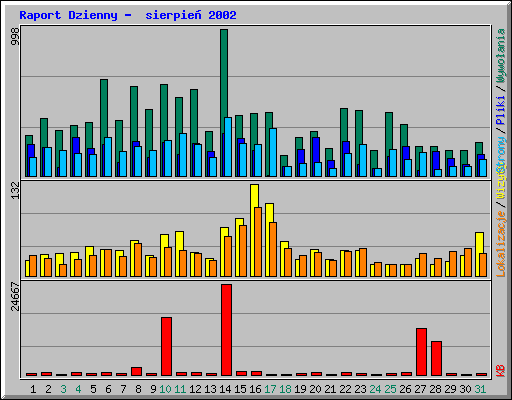Click the light blue bar for day 17

coord(273,152)
